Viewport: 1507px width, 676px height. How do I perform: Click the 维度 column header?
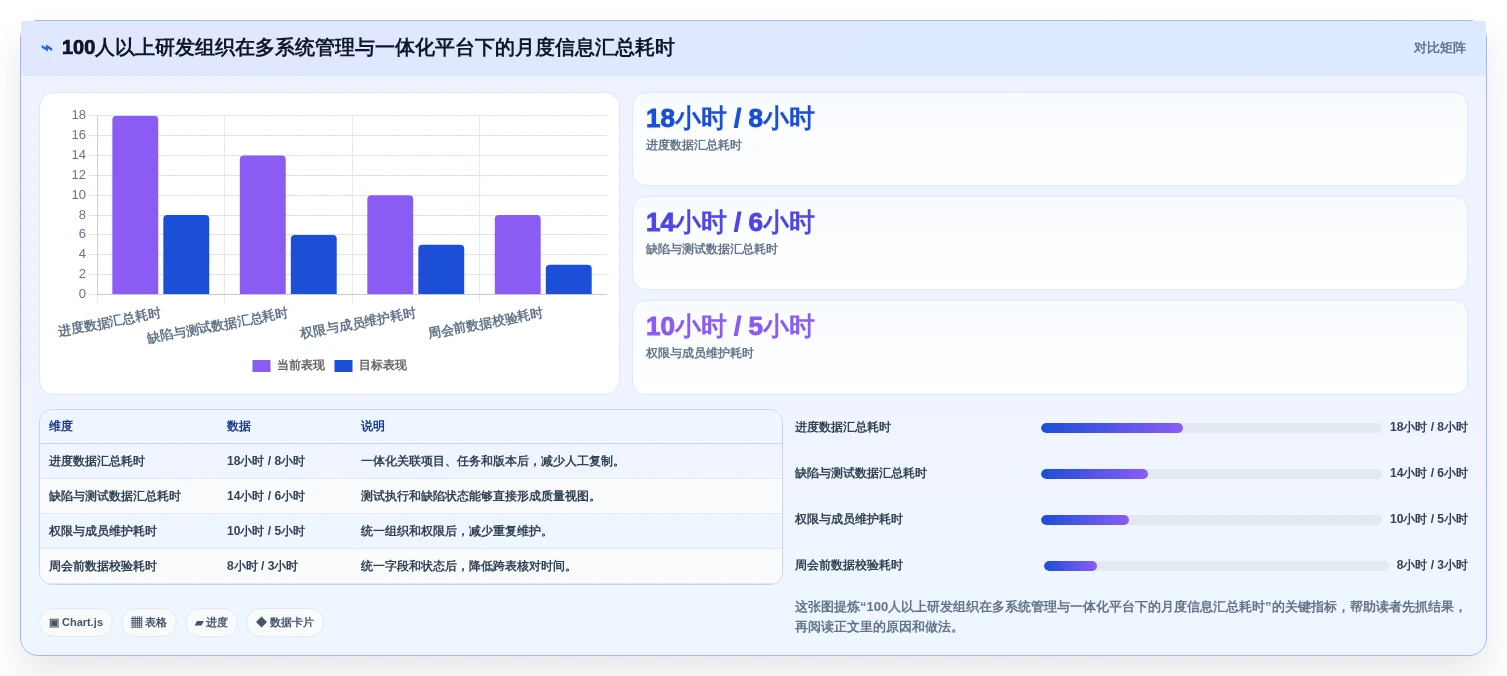point(61,427)
